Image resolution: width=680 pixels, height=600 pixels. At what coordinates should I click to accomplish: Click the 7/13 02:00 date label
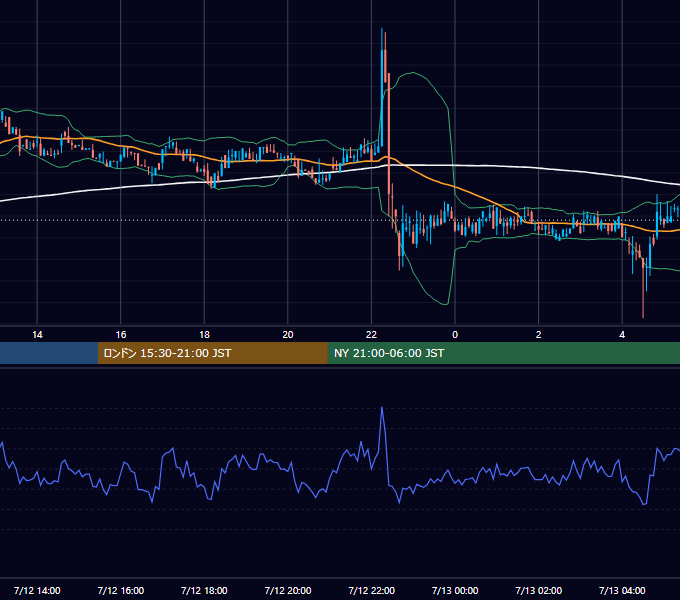[x=539, y=590]
